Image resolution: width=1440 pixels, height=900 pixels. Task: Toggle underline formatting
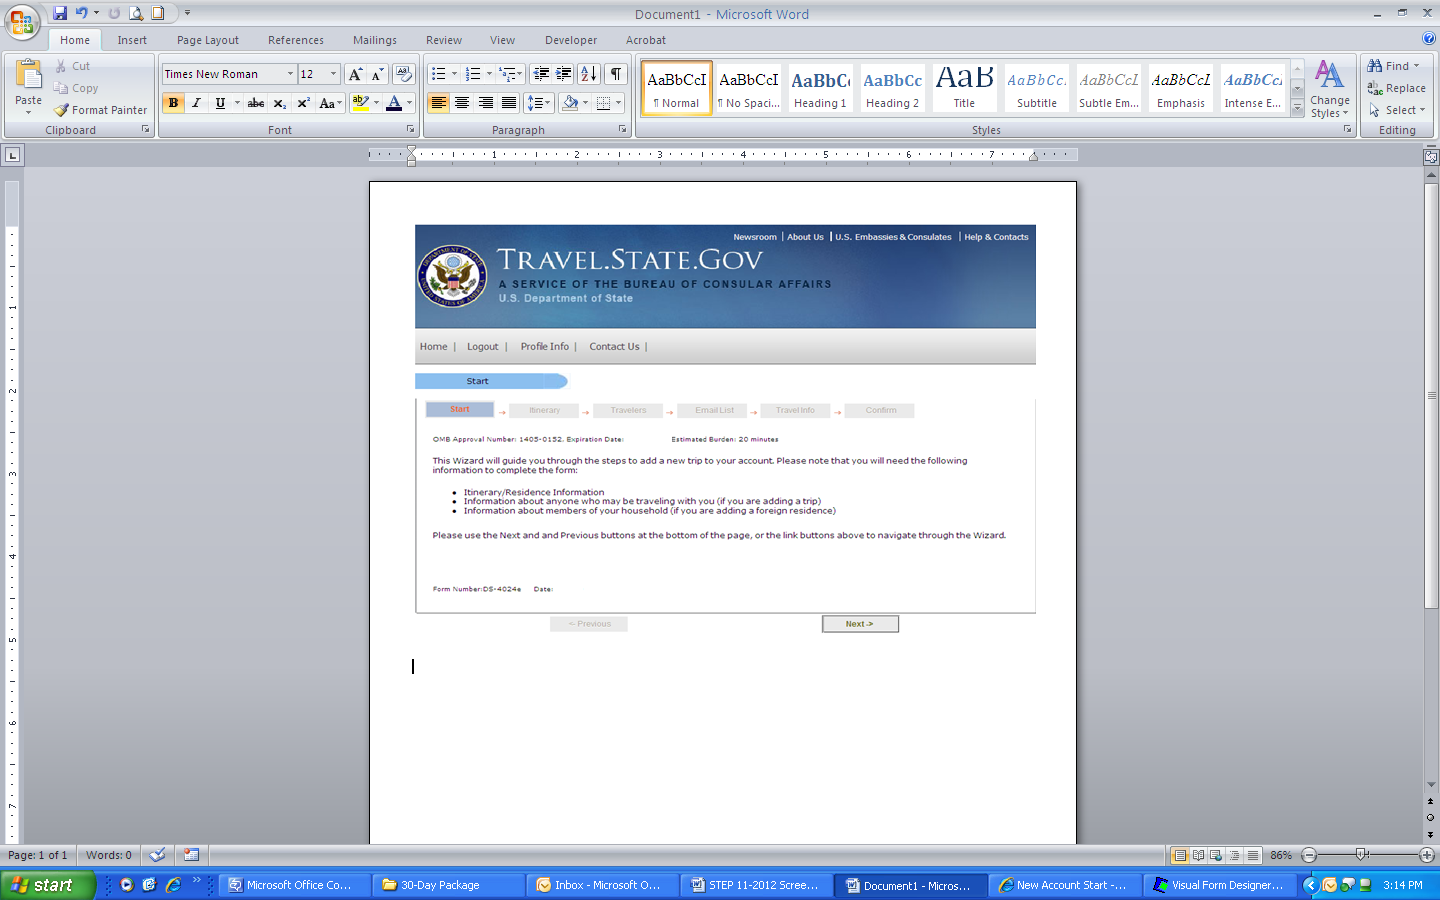pos(220,103)
